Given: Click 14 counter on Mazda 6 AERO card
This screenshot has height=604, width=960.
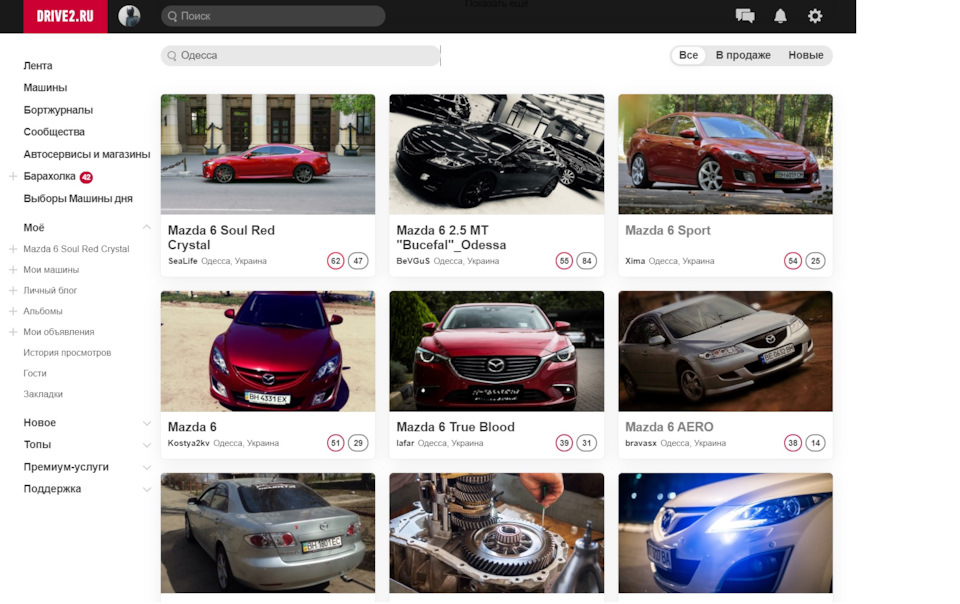Looking at the screenshot, I should coord(816,443).
